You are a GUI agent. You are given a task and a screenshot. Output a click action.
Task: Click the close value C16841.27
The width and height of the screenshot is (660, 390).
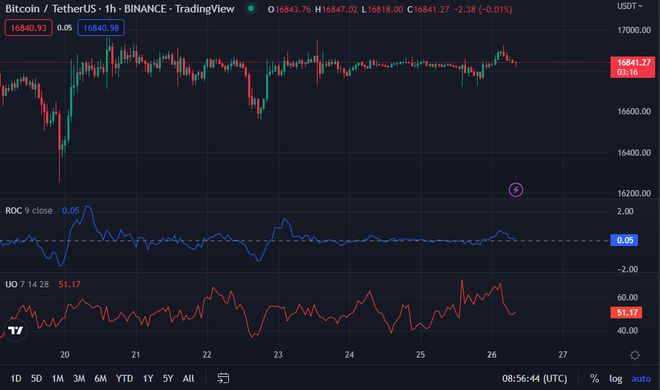click(428, 9)
